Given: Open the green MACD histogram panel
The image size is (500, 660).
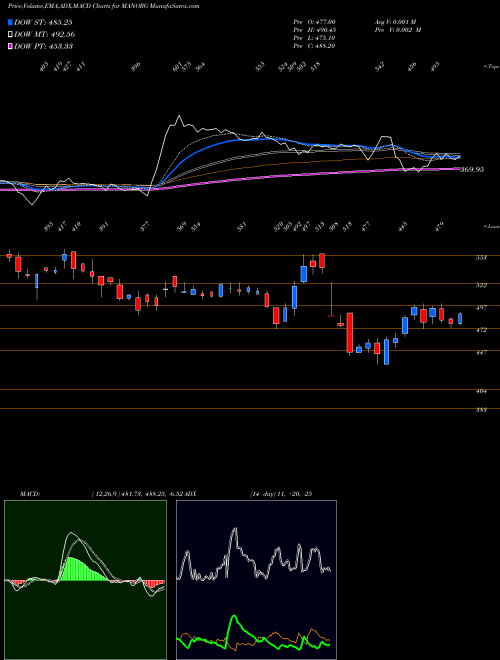Looking at the screenshot, I should (x=85, y=580).
